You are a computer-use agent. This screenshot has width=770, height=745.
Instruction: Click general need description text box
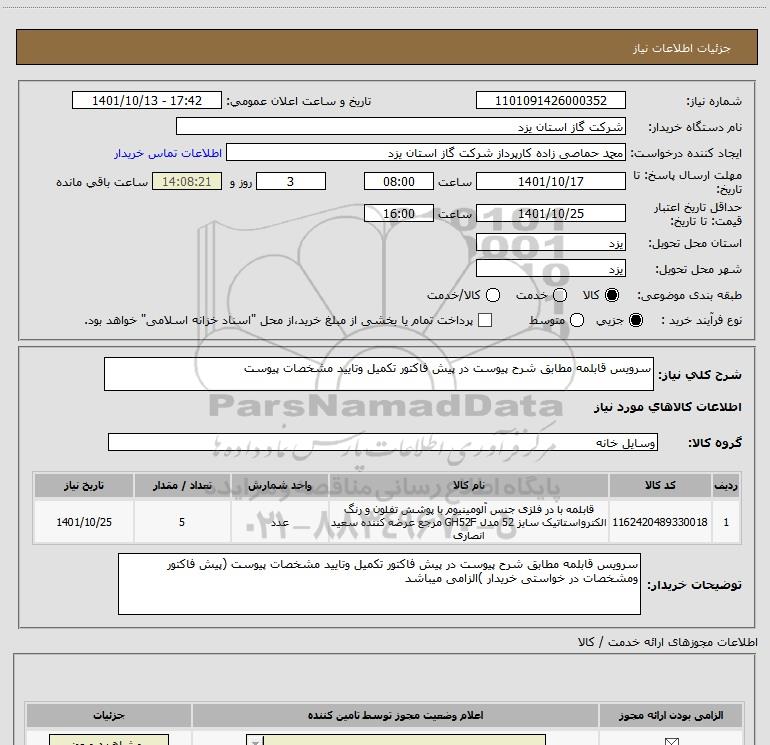click(379, 374)
